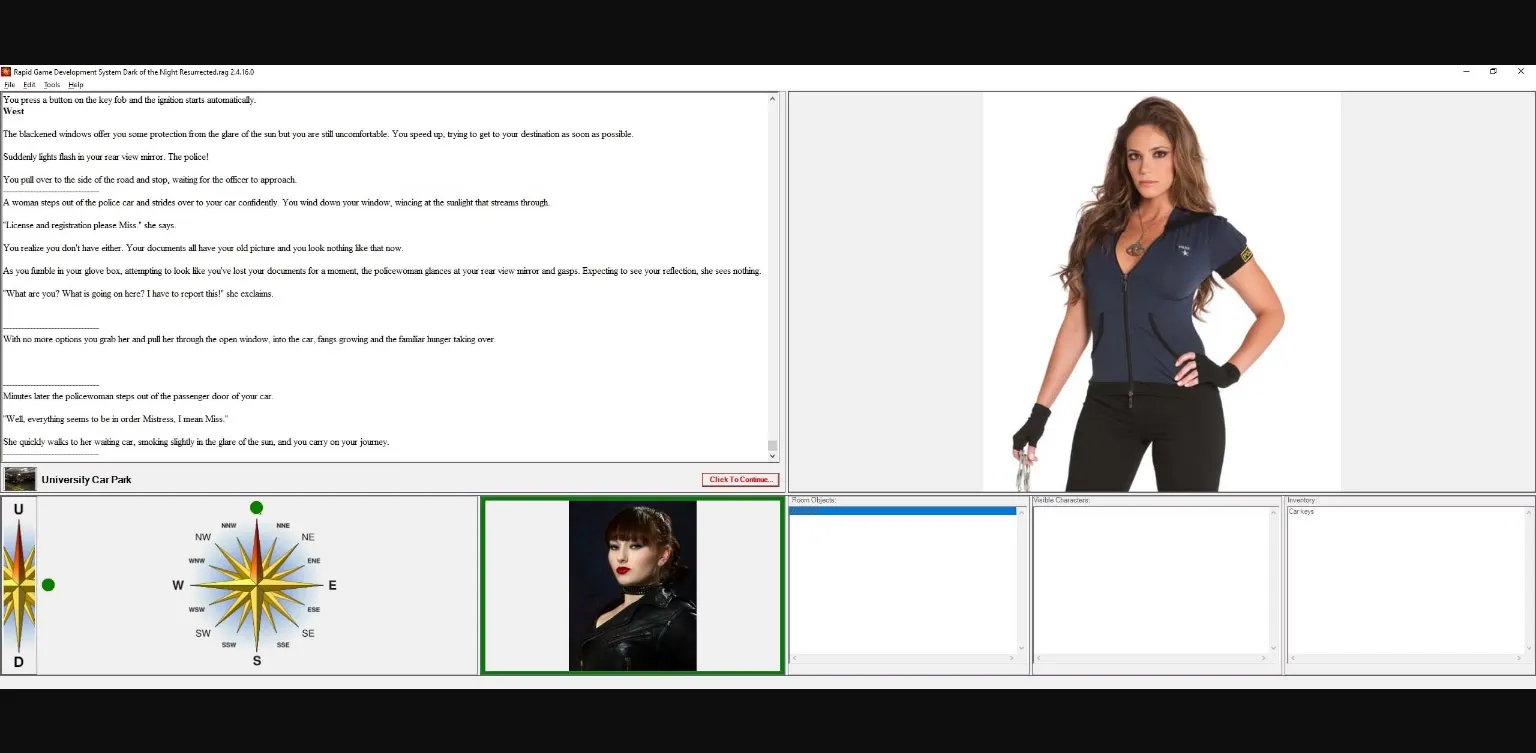
Task: Select the highlighted item in Room Objects
Action: 902,511
